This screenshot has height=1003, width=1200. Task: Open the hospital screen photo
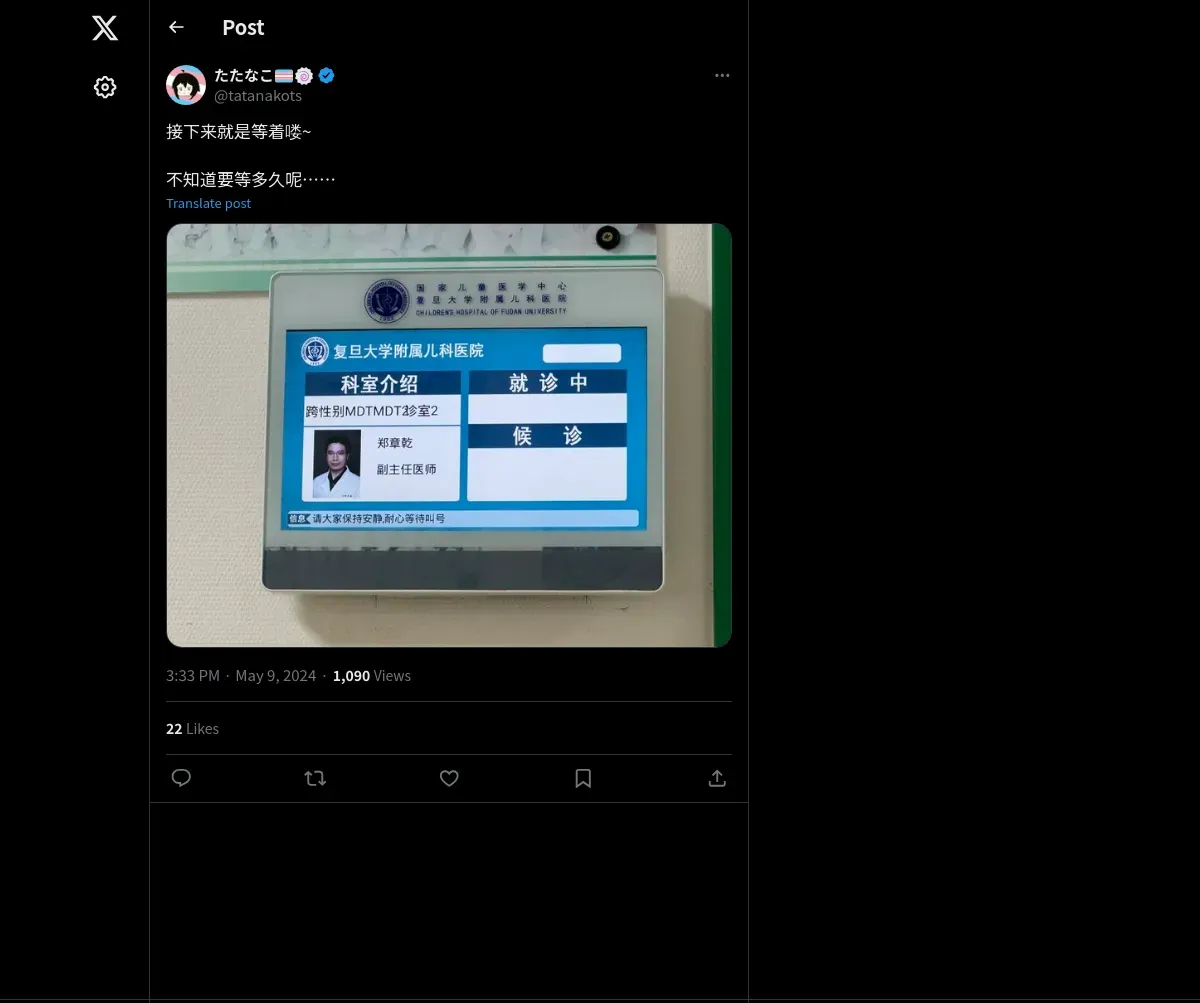[449, 435]
